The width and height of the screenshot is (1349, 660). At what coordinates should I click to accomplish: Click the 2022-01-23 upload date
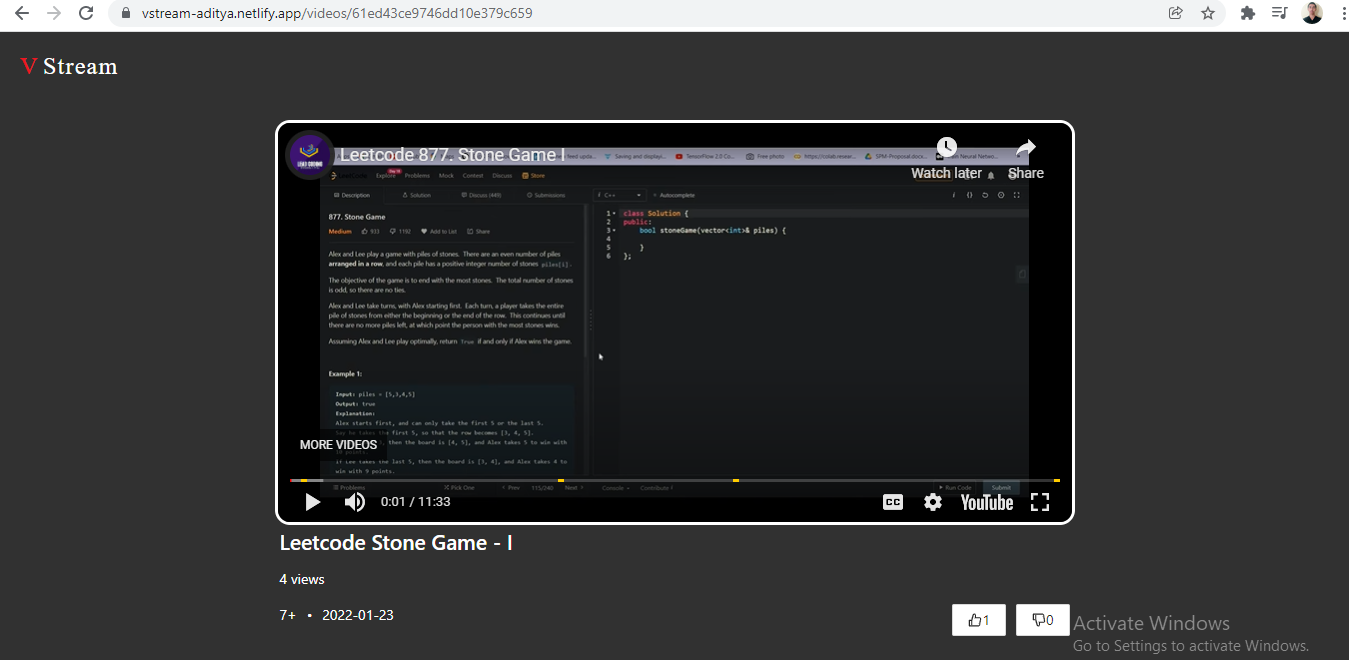[x=358, y=615]
